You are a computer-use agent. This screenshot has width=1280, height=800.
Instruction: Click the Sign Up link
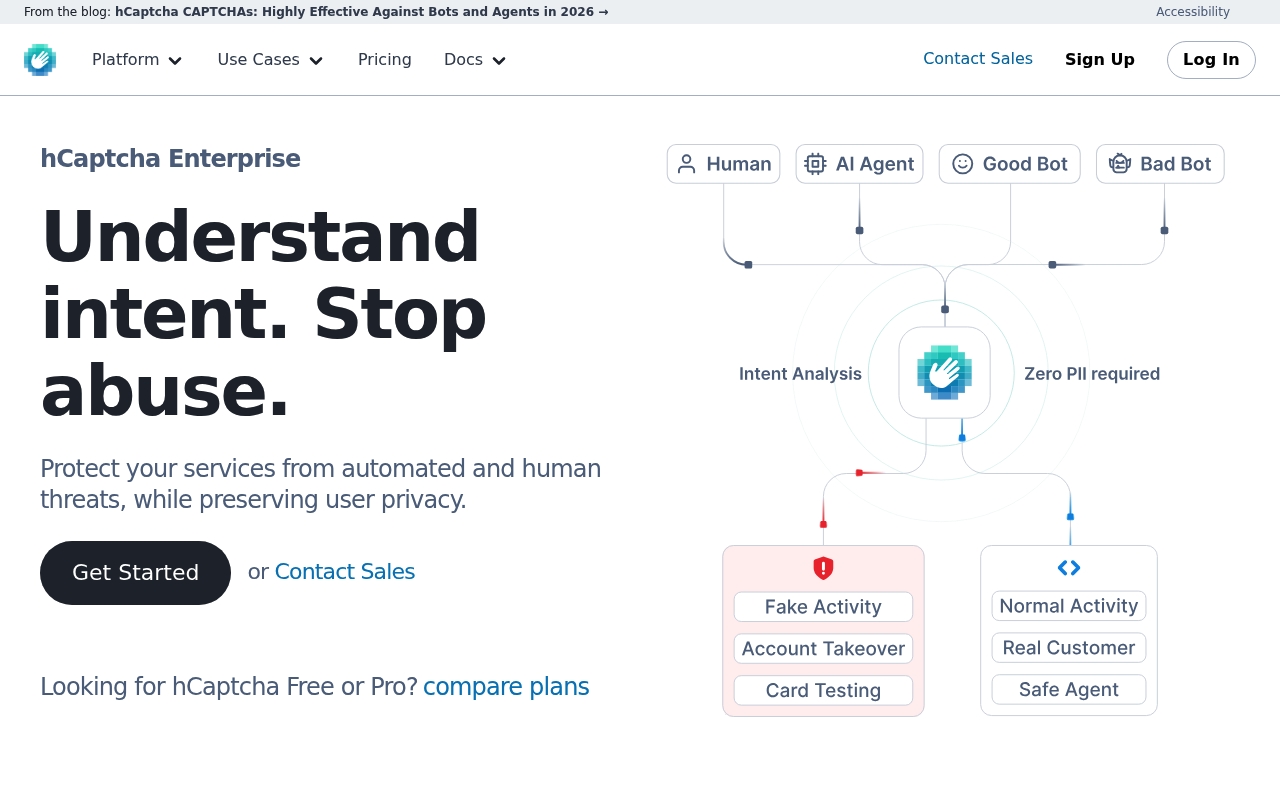pyautogui.click(x=1100, y=60)
